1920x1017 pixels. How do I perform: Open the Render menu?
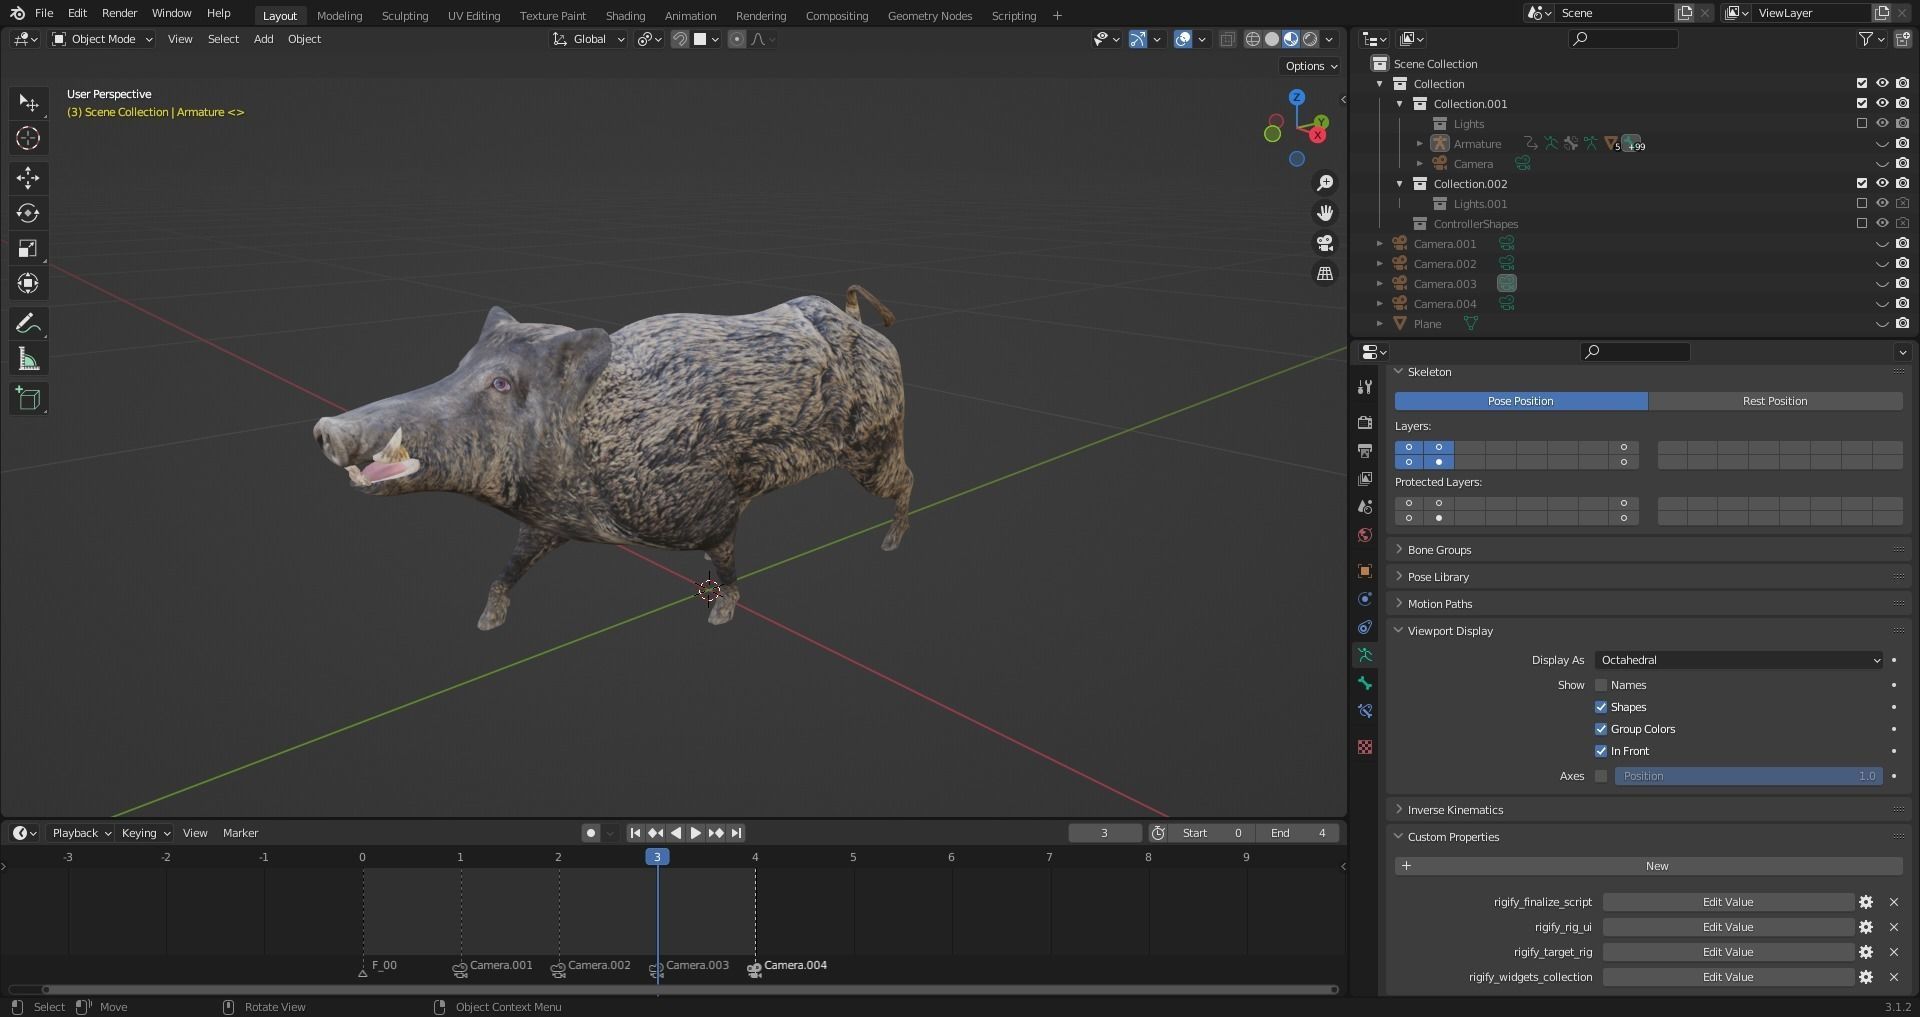point(119,13)
